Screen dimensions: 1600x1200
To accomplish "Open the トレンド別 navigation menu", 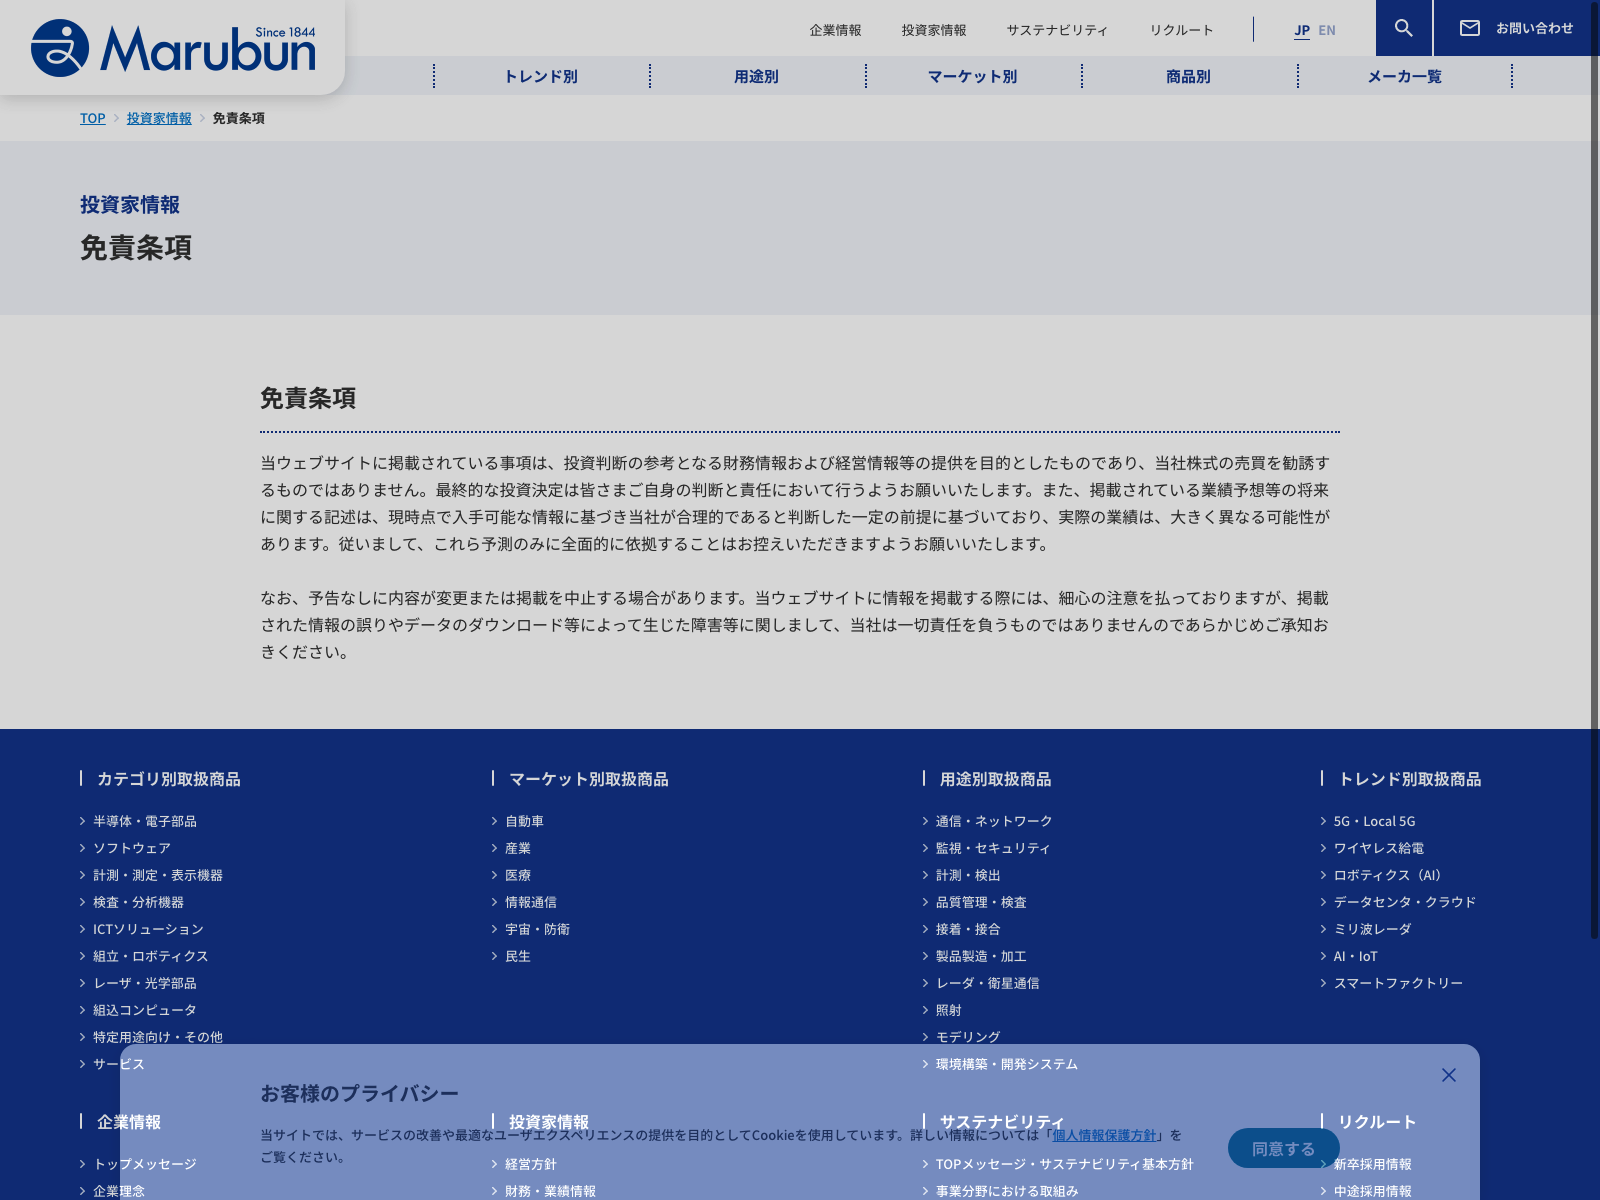I will pos(541,76).
